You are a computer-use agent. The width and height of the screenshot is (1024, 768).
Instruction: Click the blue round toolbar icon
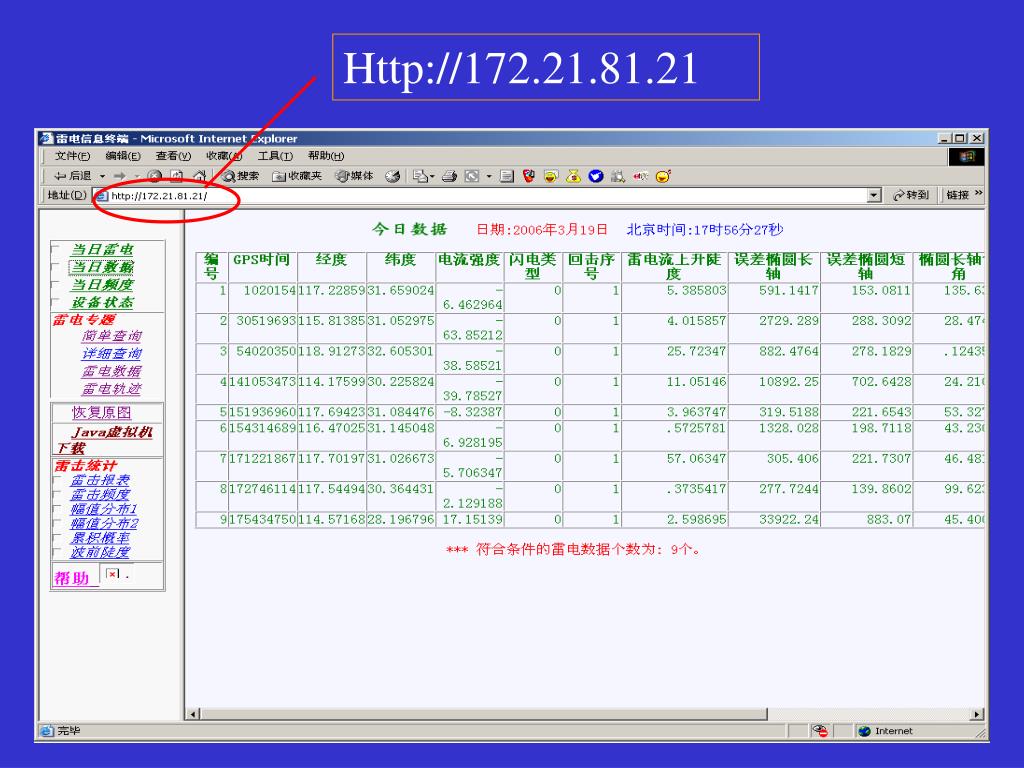pos(596,176)
